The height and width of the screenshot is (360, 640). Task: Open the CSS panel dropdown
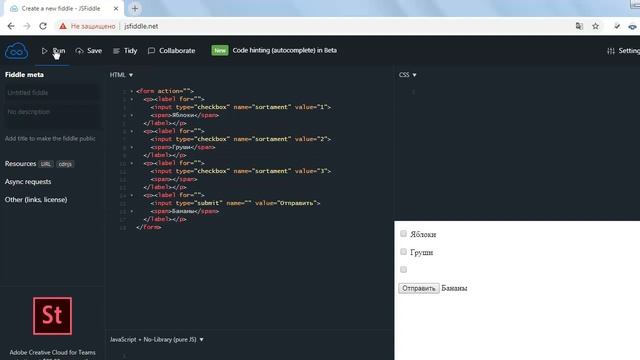point(407,75)
